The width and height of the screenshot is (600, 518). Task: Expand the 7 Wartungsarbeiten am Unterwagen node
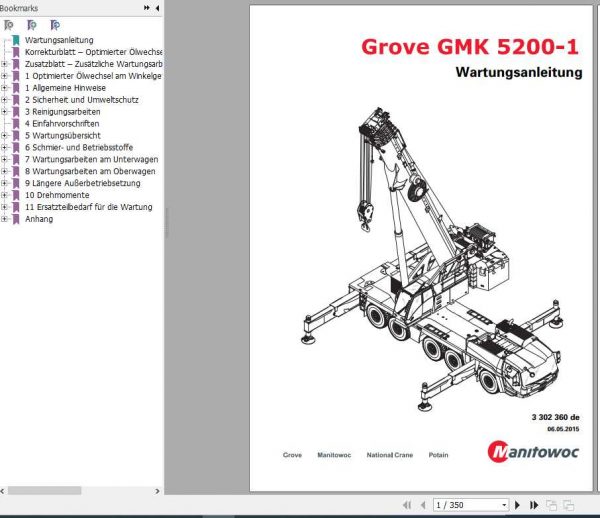4,159
